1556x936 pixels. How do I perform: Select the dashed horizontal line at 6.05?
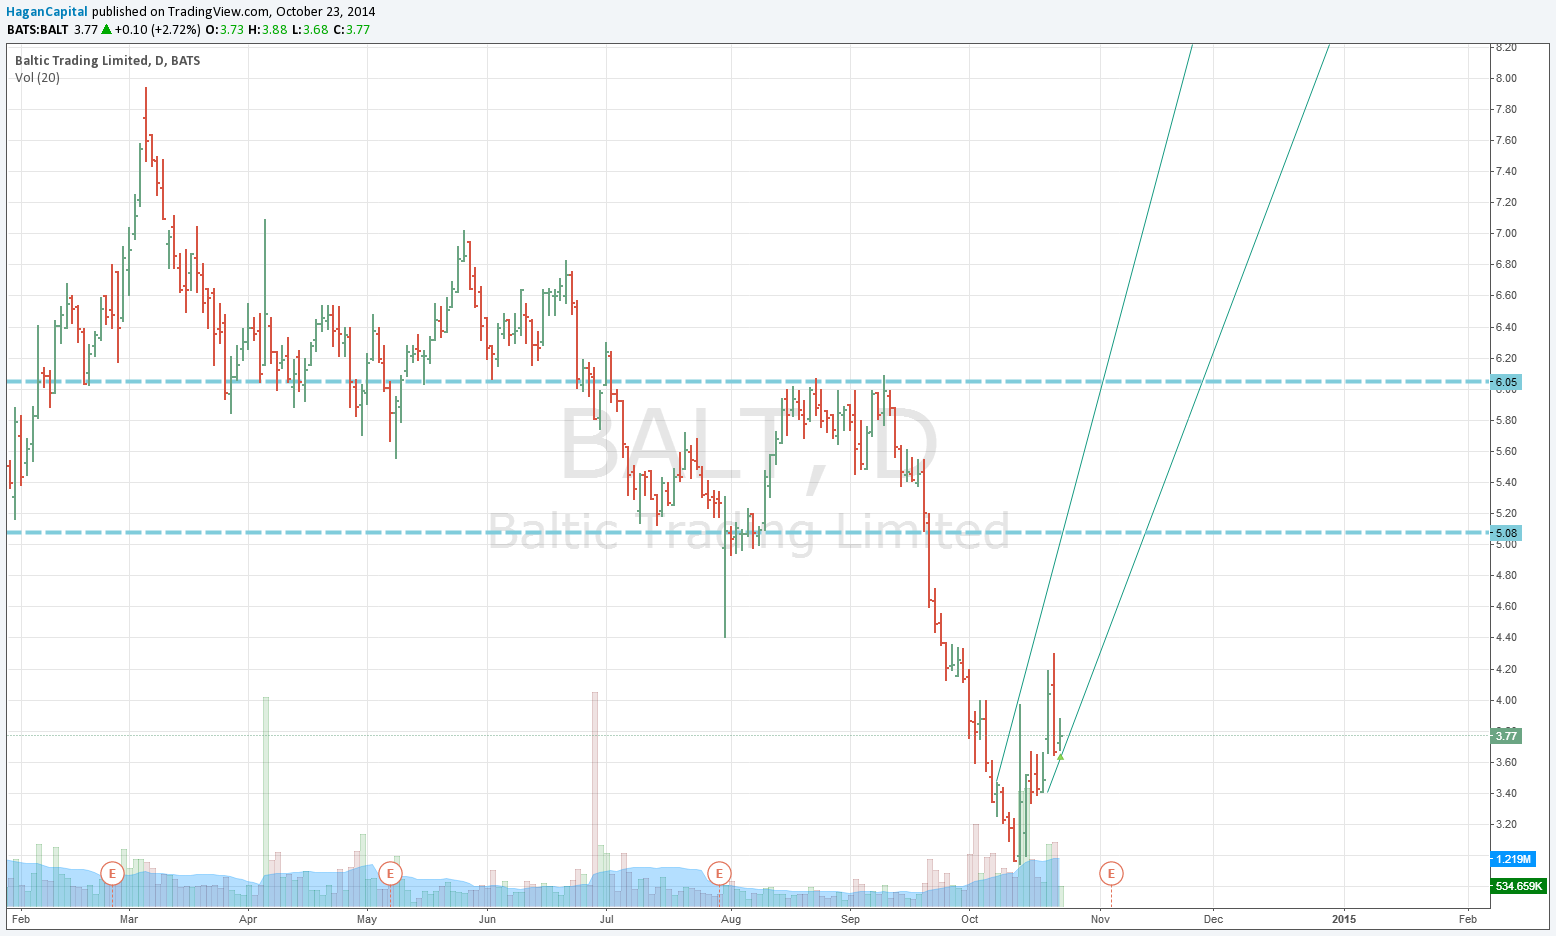click(x=748, y=382)
